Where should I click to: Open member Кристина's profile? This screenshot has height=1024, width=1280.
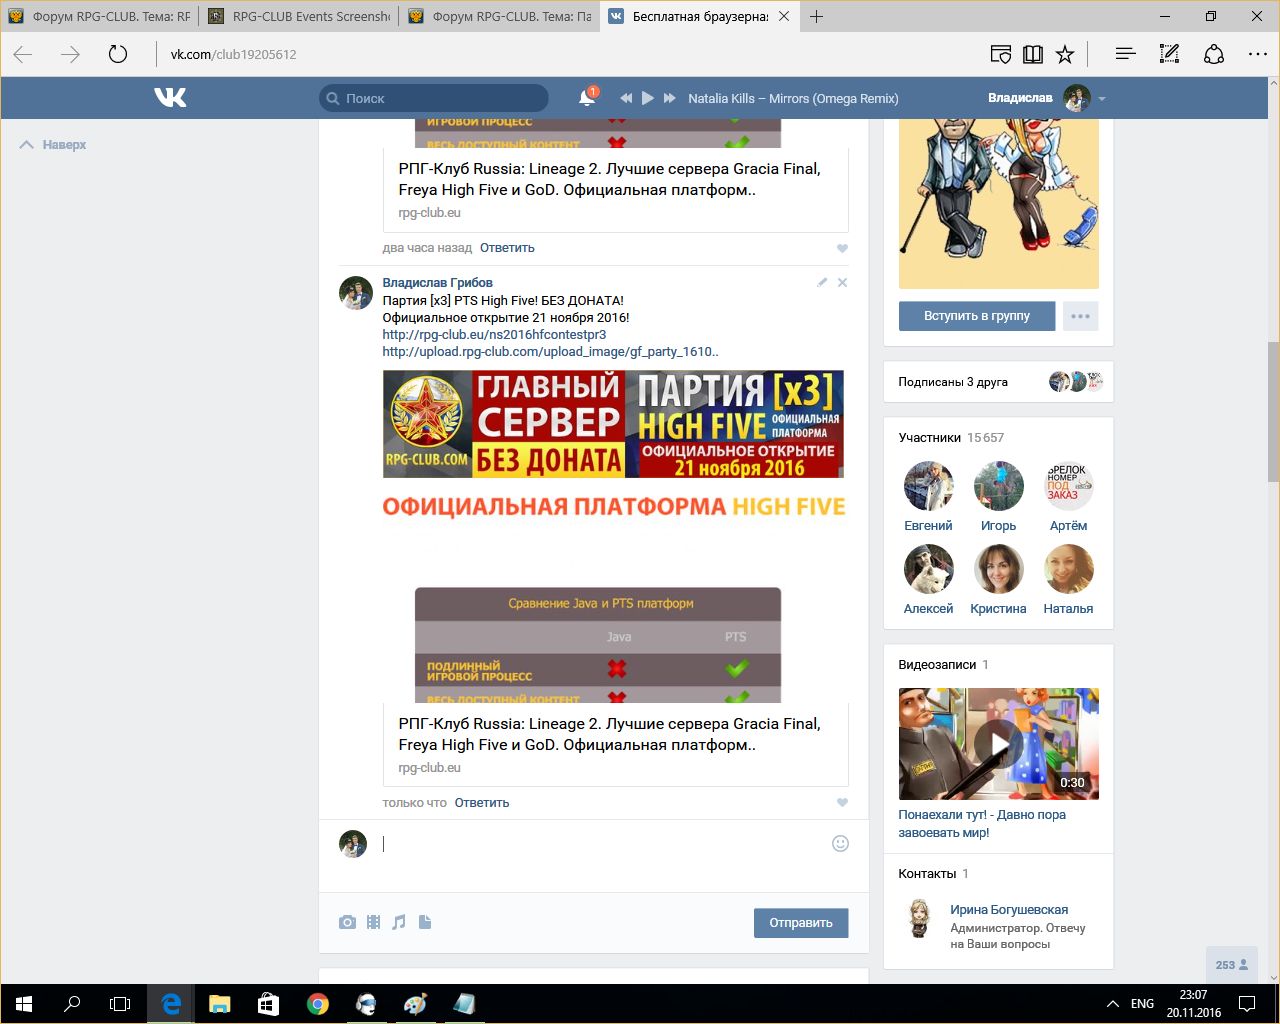[x=998, y=580]
